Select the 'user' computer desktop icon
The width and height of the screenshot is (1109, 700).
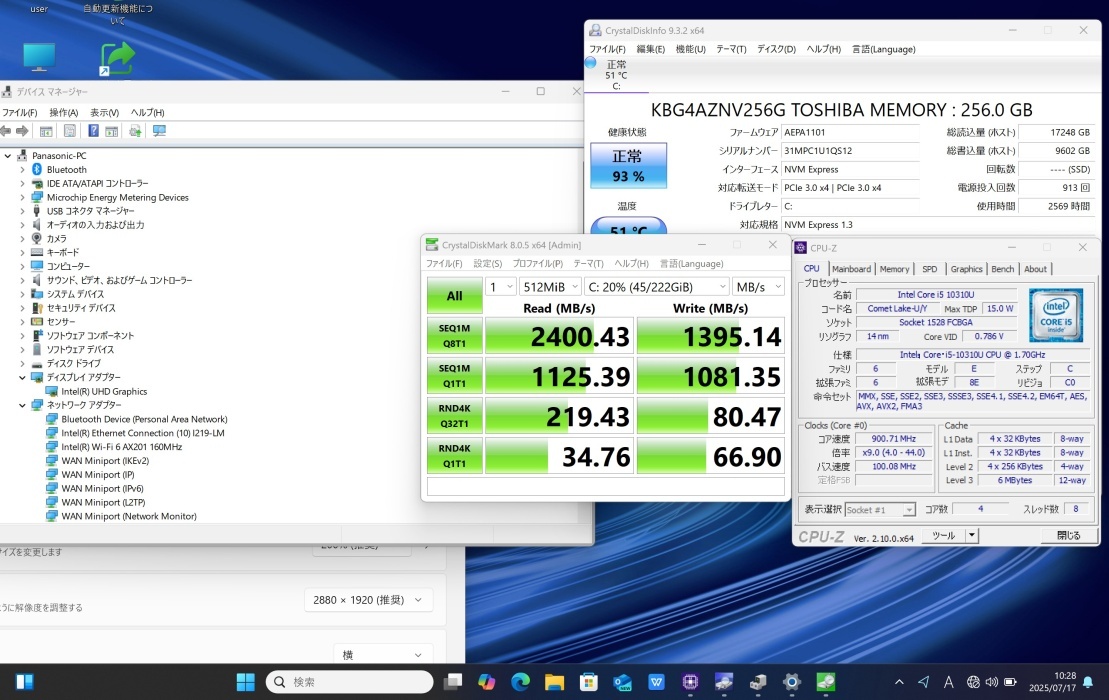pyautogui.click(x=39, y=57)
